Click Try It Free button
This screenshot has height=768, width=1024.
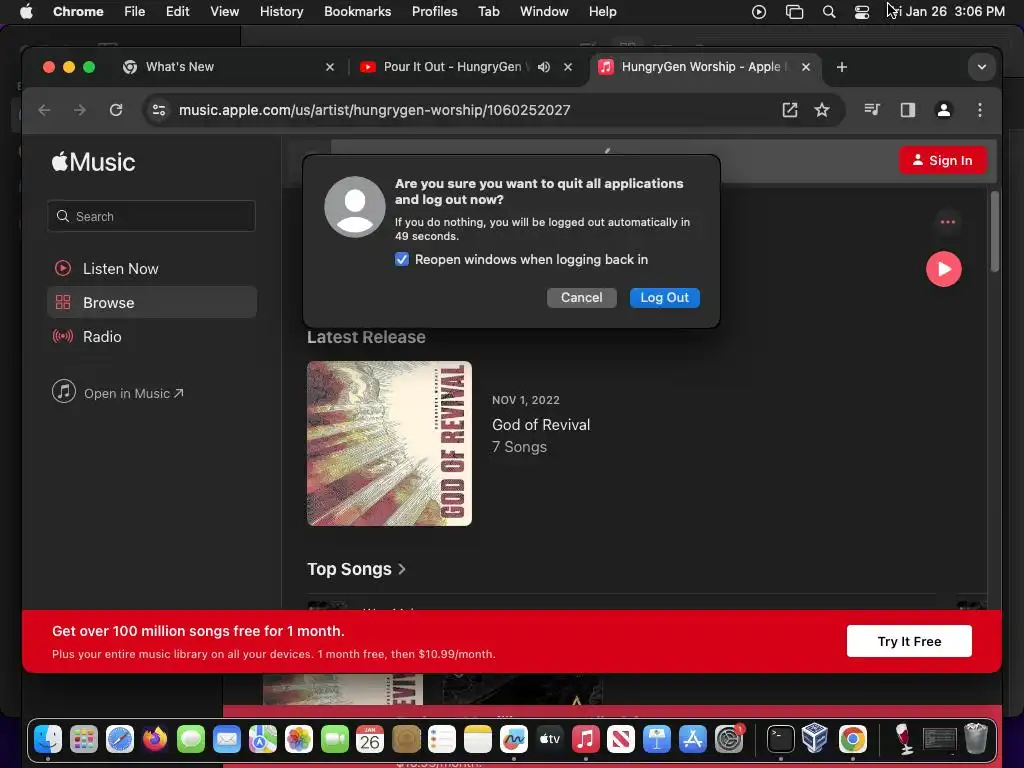pyautogui.click(x=909, y=641)
